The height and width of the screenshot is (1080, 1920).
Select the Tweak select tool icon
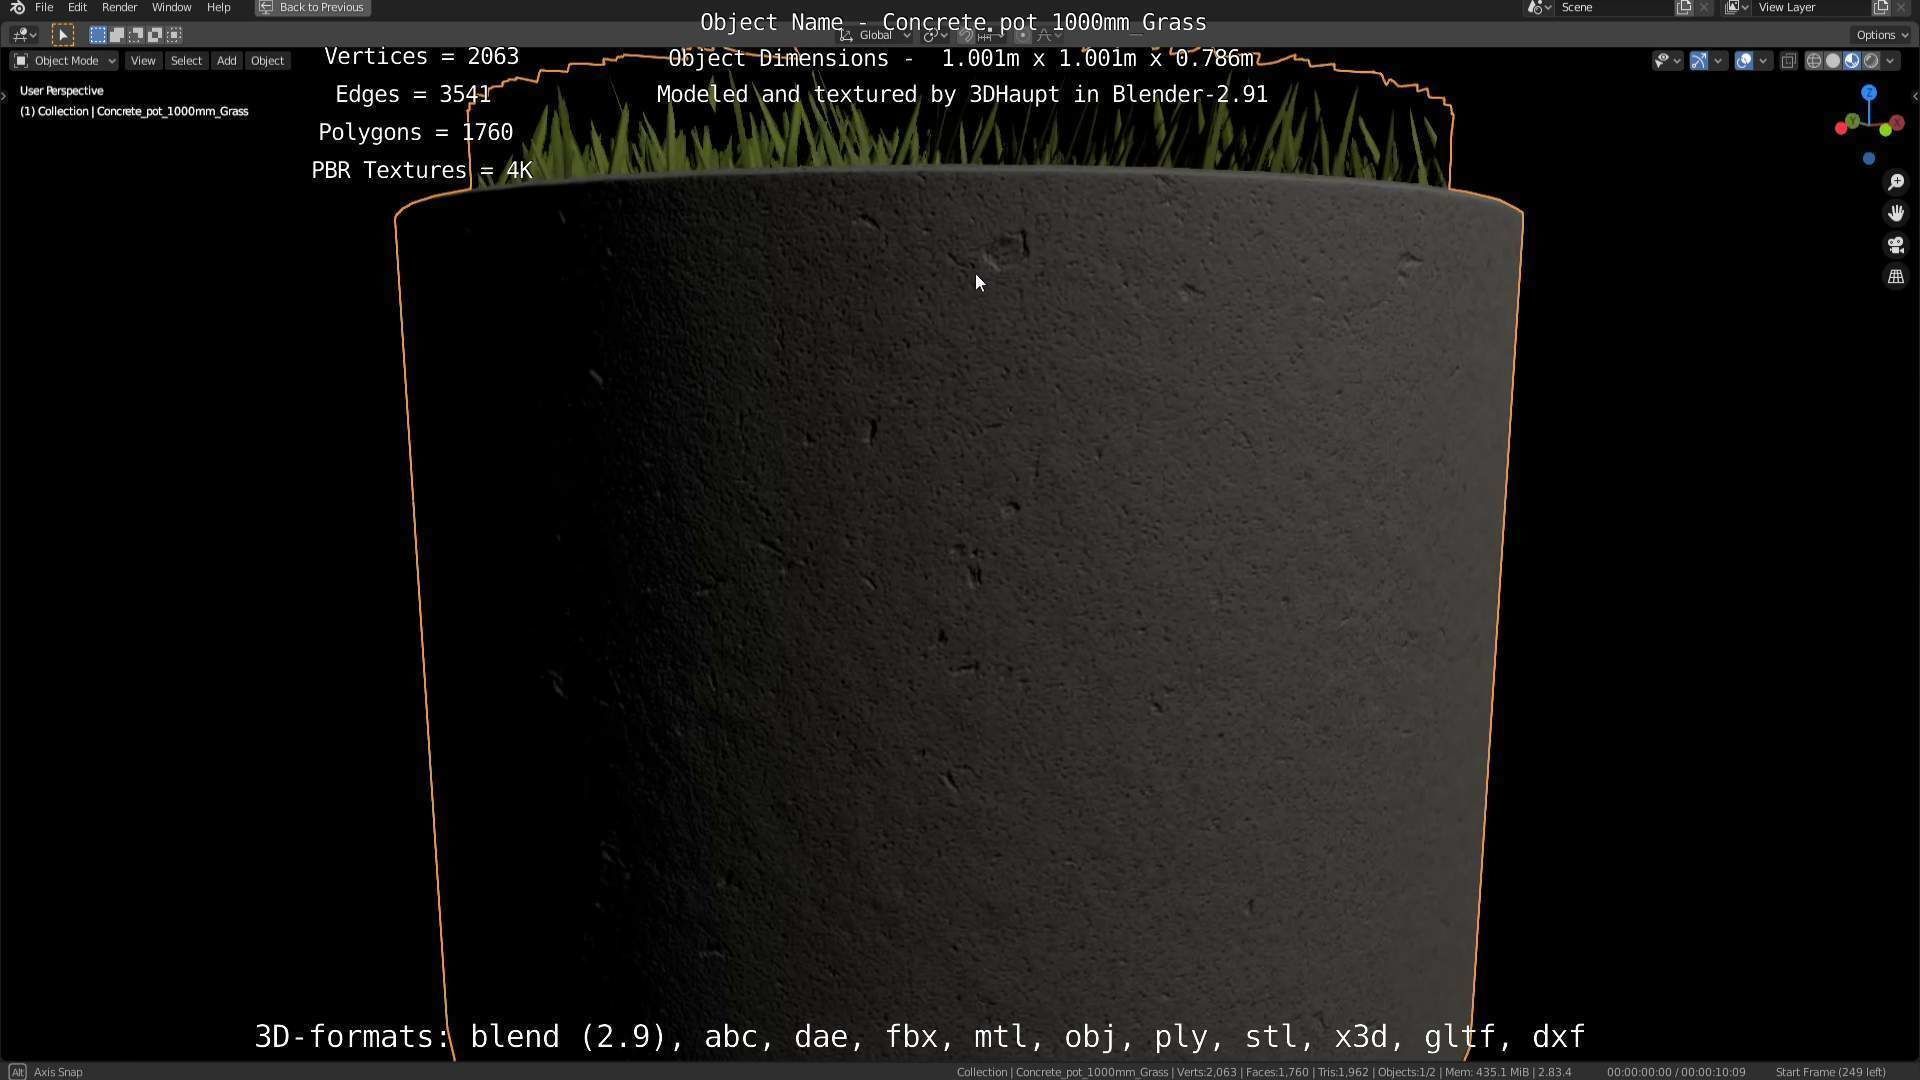tap(62, 35)
